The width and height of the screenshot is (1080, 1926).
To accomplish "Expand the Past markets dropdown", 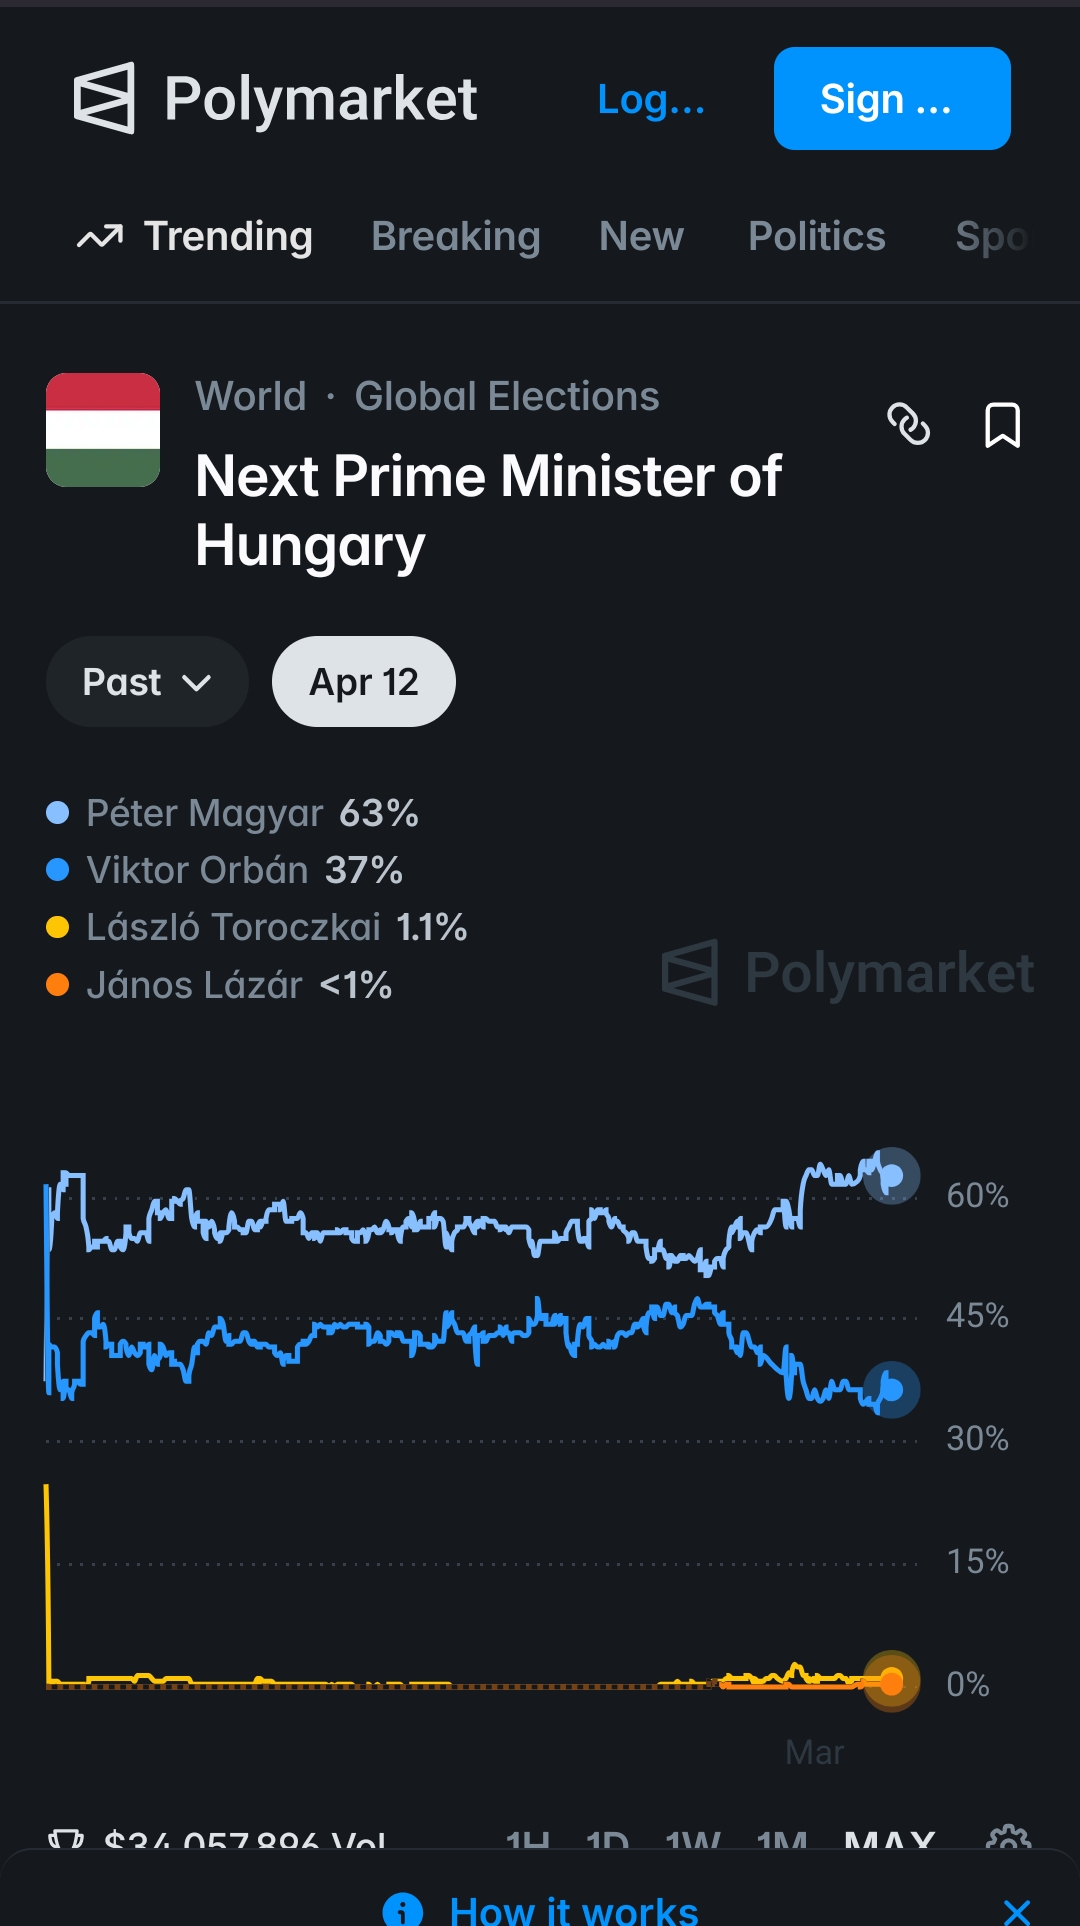I will tap(147, 682).
